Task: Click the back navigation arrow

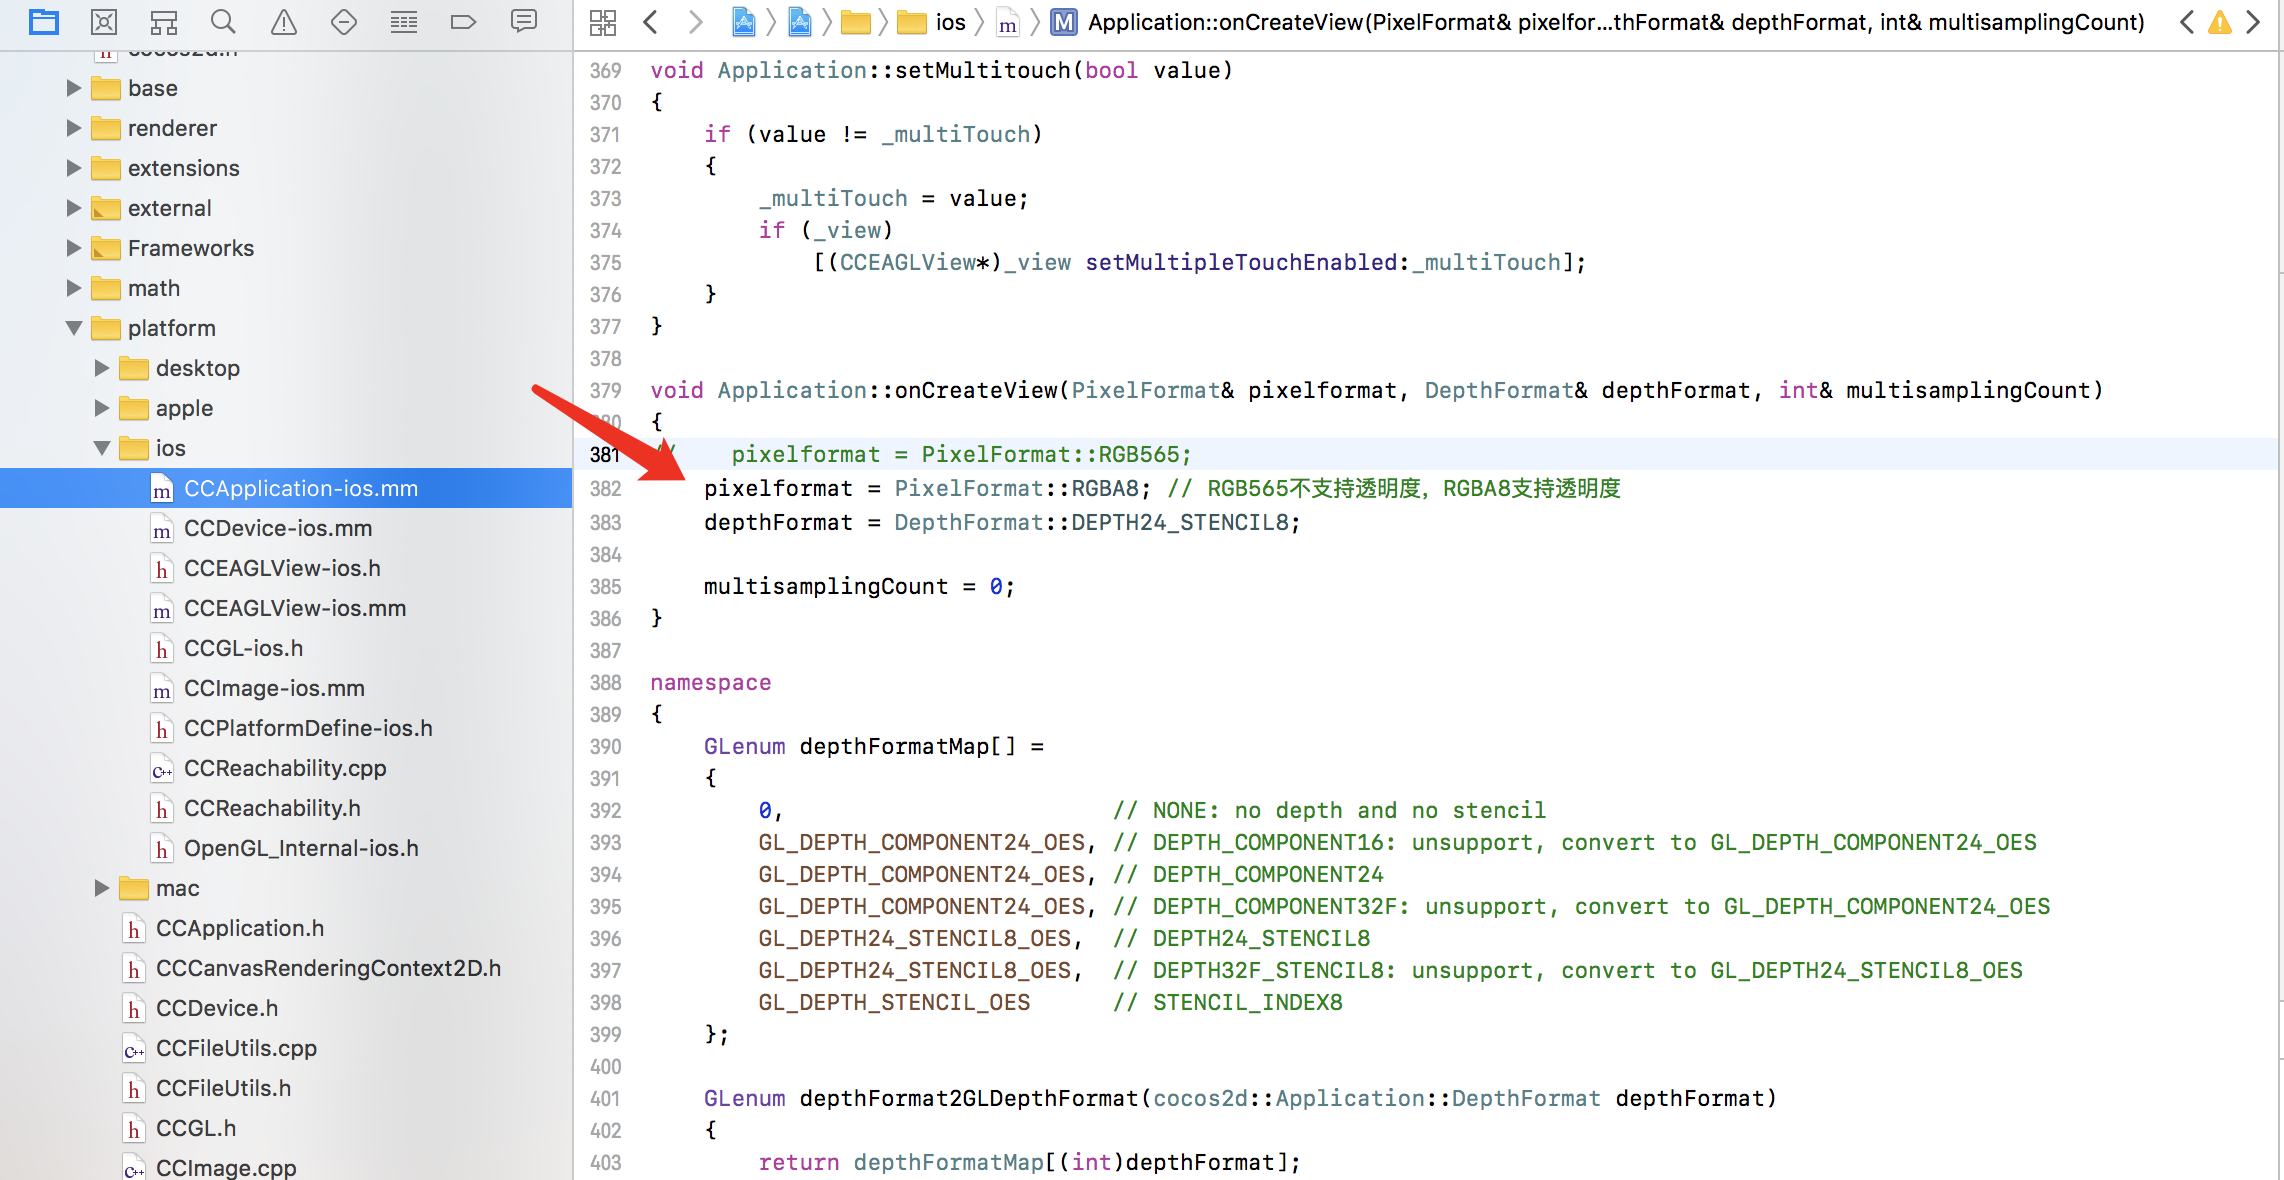Action: click(x=650, y=22)
